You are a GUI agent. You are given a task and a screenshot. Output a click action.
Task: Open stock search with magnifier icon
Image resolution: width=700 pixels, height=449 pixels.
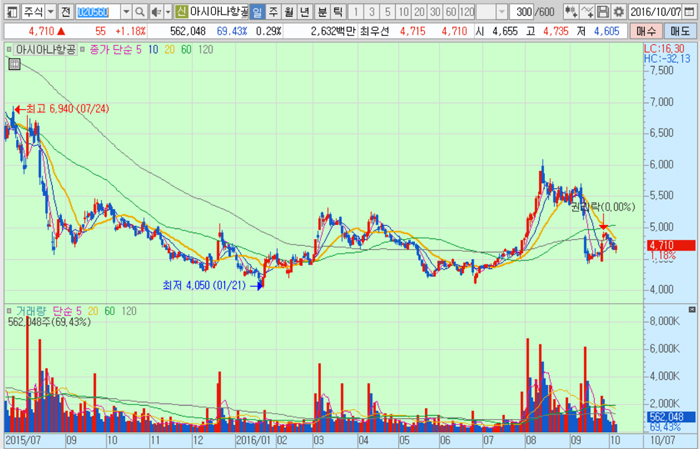tap(140, 12)
